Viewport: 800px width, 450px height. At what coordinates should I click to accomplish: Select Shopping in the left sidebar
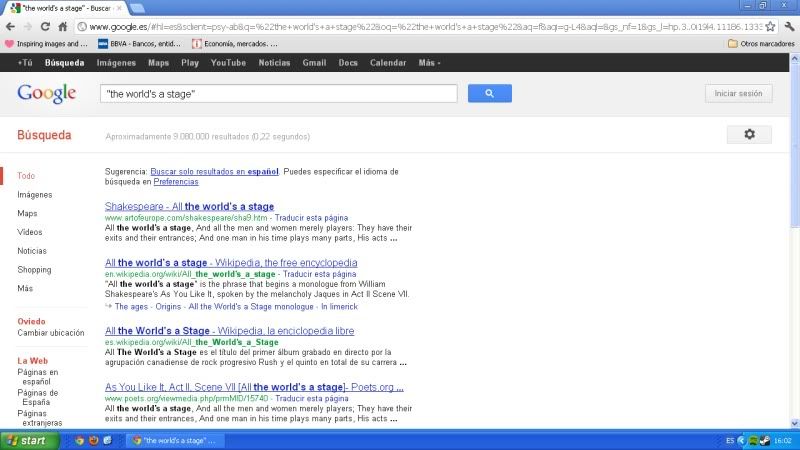pyautogui.click(x=34, y=269)
